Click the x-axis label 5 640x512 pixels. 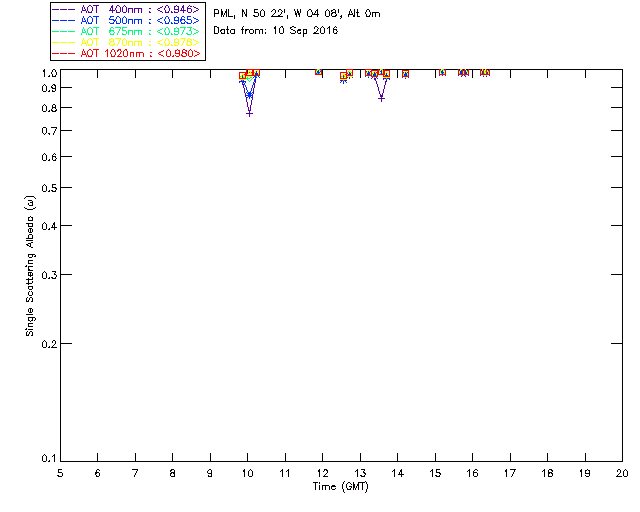[60, 473]
